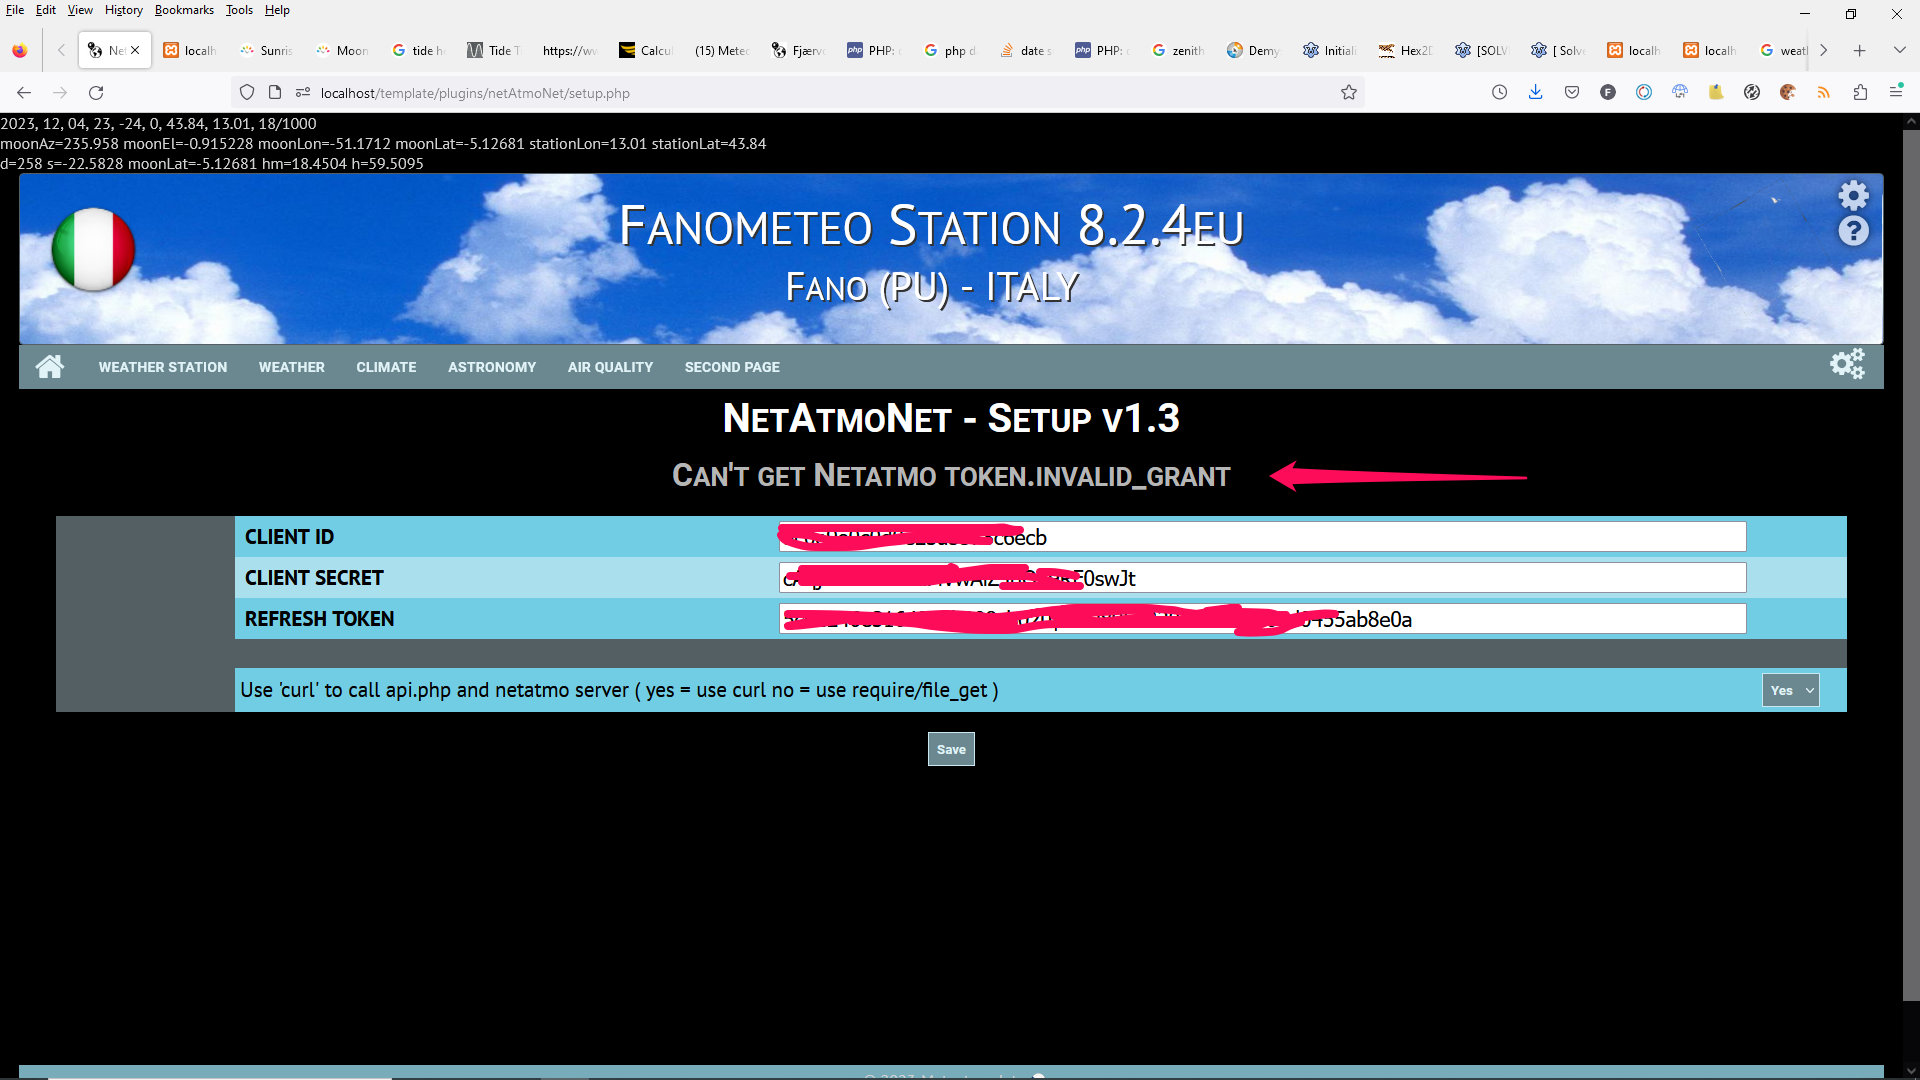Switch to the Sunris tab
Viewport: 1920px width, 1080px height.
pos(267,50)
